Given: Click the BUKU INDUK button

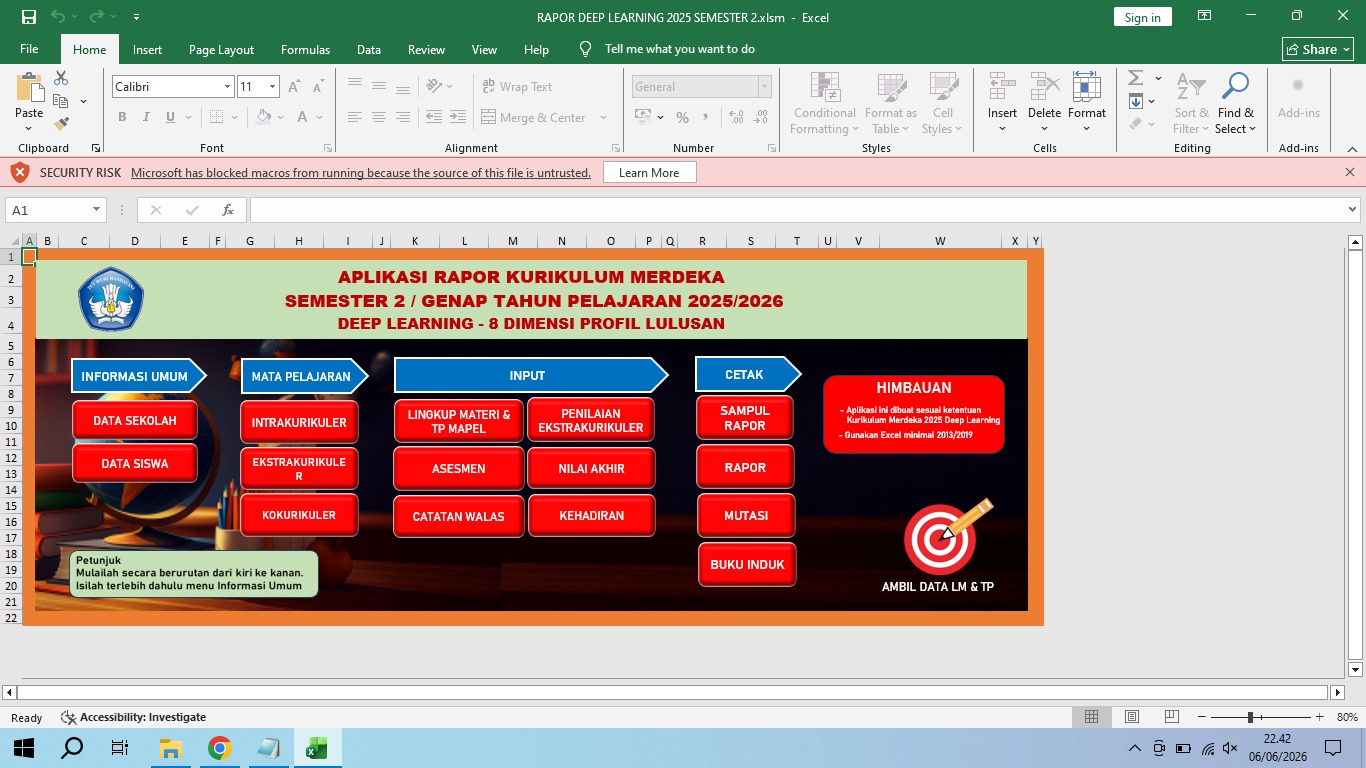Looking at the screenshot, I should tap(747, 565).
